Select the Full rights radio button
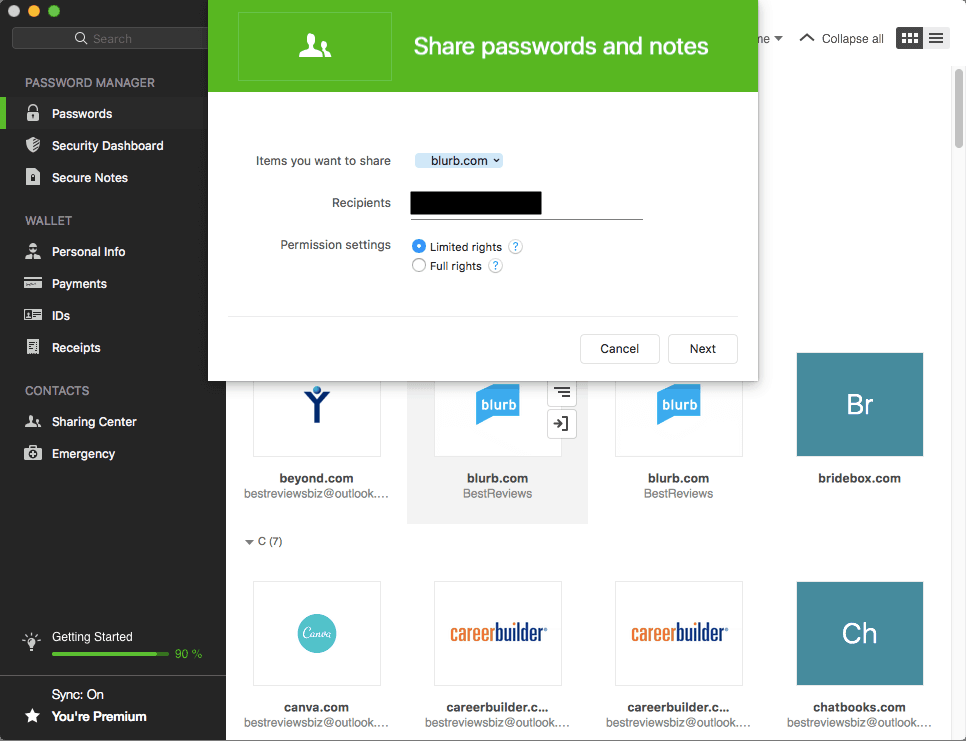The width and height of the screenshot is (966, 741). pyautogui.click(x=419, y=265)
